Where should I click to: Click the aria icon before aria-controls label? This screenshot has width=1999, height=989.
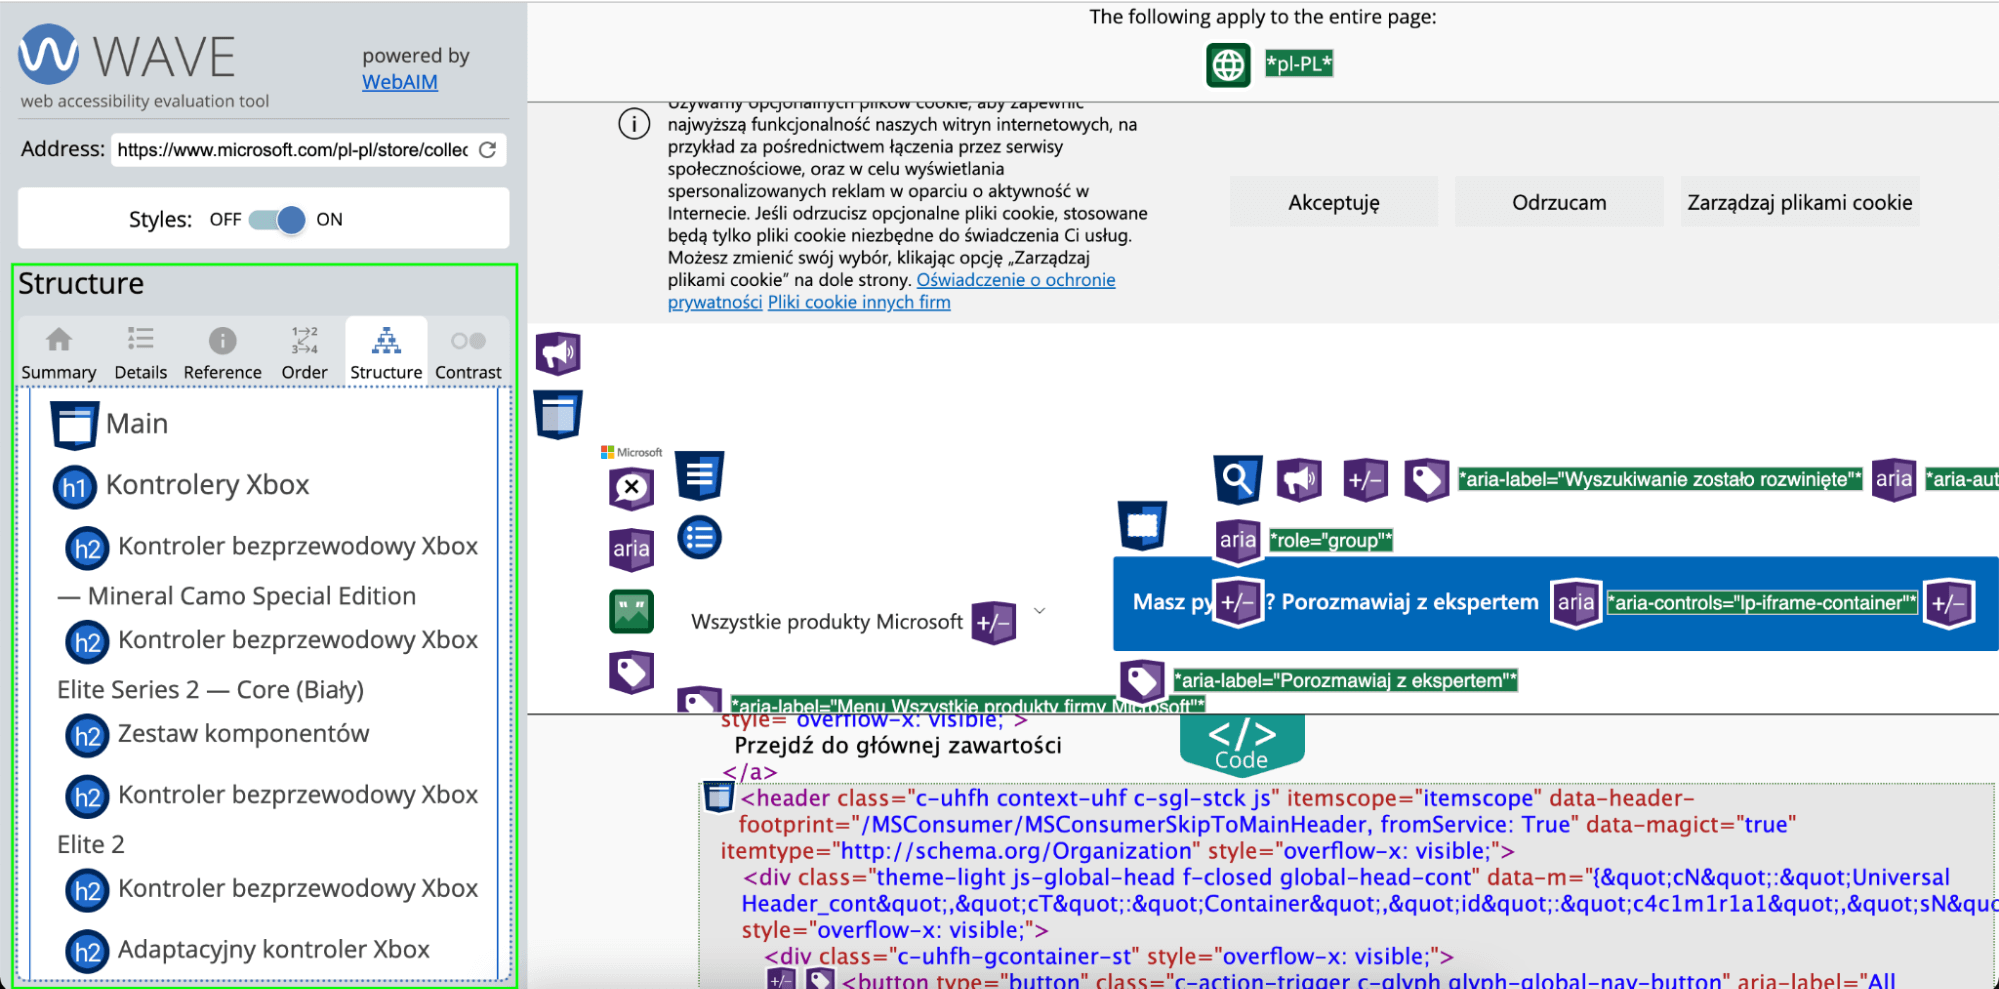tap(1576, 603)
